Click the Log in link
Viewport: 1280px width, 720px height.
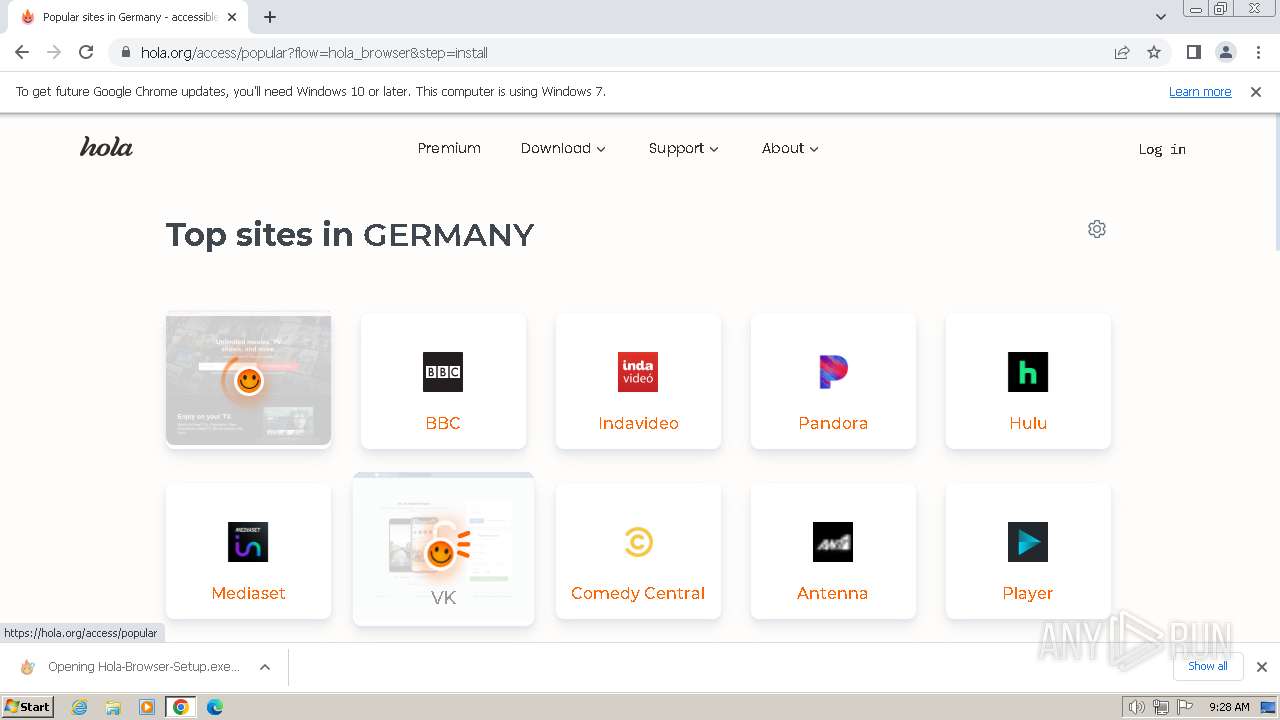1162,149
